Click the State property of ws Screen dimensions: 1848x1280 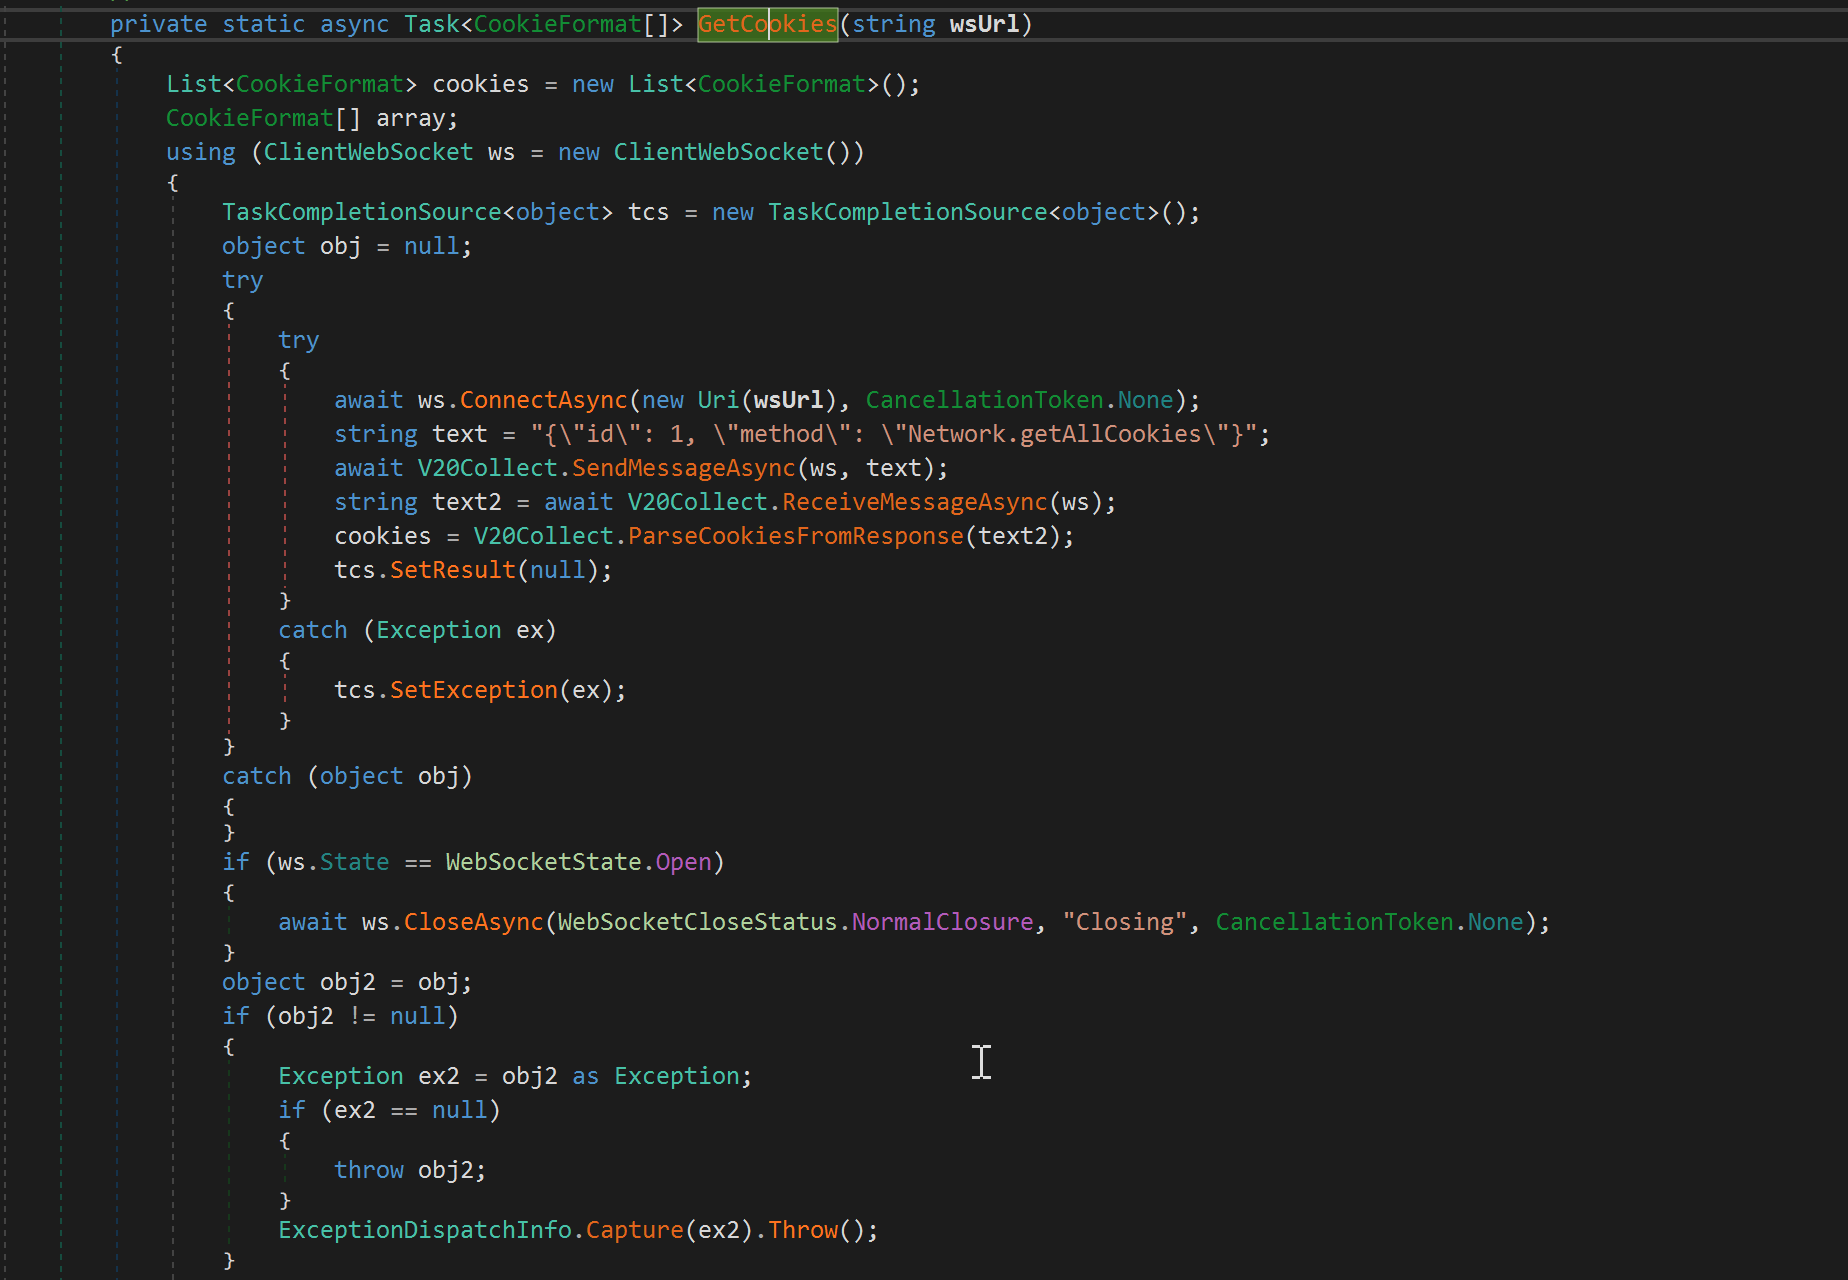coord(354,862)
